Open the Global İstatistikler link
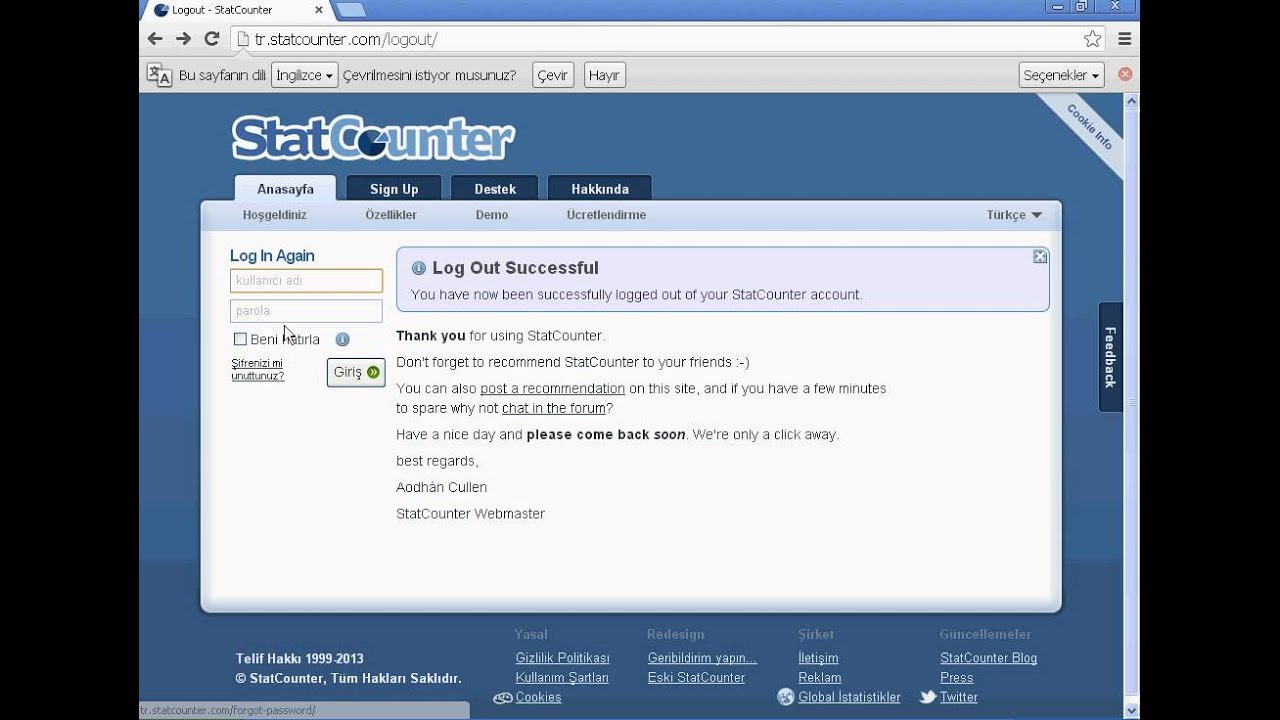1280x720 pixels. 849,697
